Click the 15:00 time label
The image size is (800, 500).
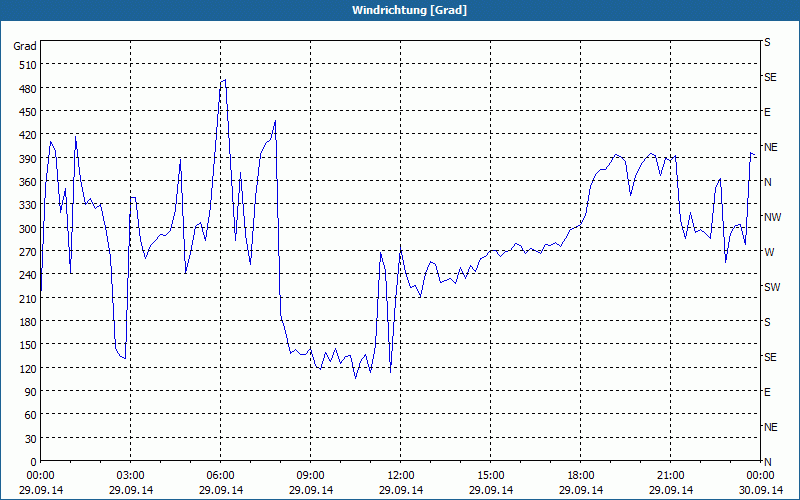490,476
